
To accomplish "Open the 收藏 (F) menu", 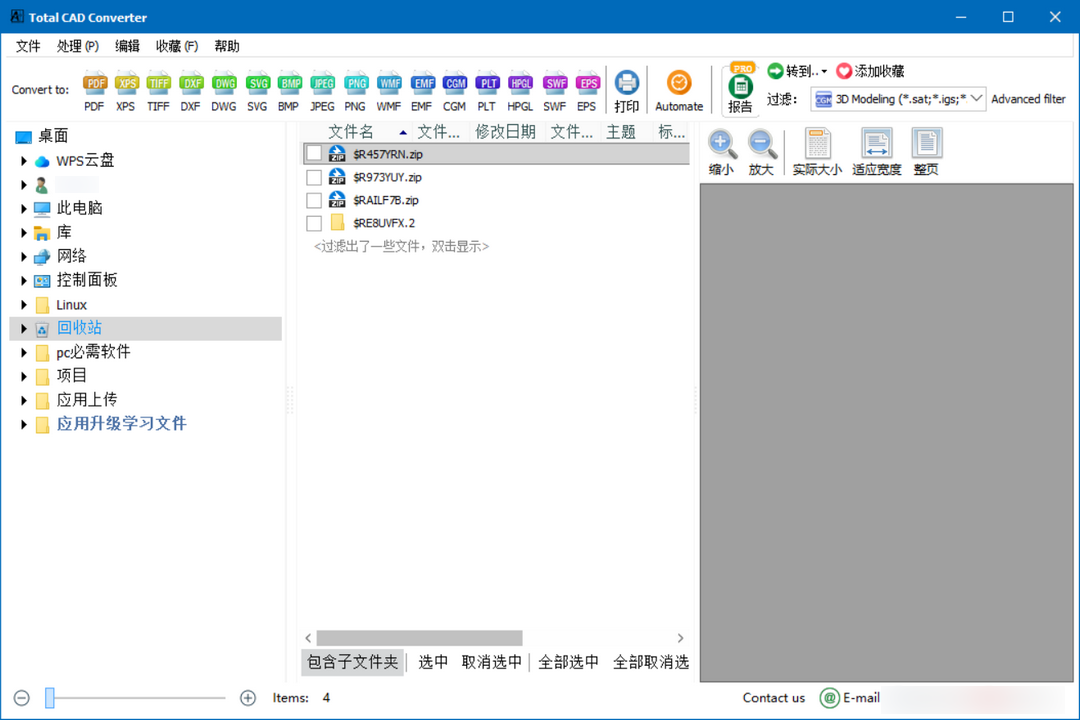I will click(175, 45).
